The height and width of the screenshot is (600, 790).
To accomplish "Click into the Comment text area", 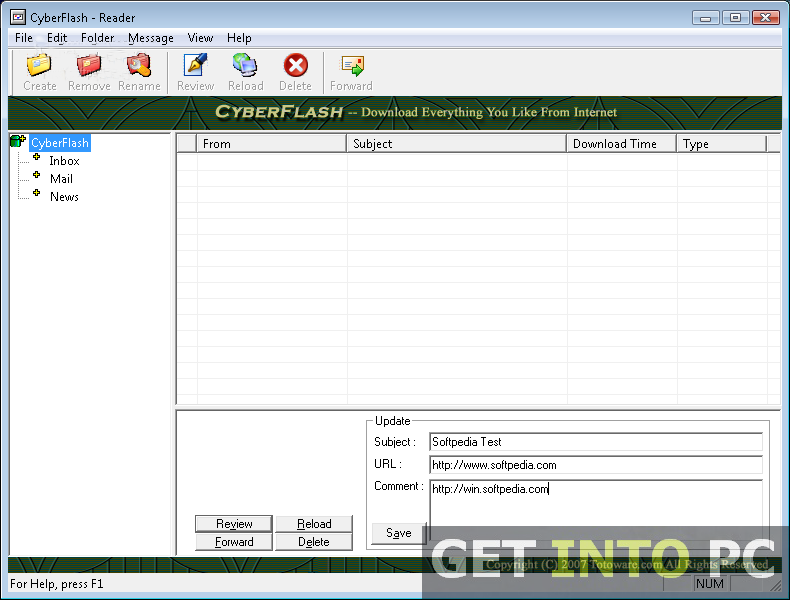I will (x=596, y=509).
